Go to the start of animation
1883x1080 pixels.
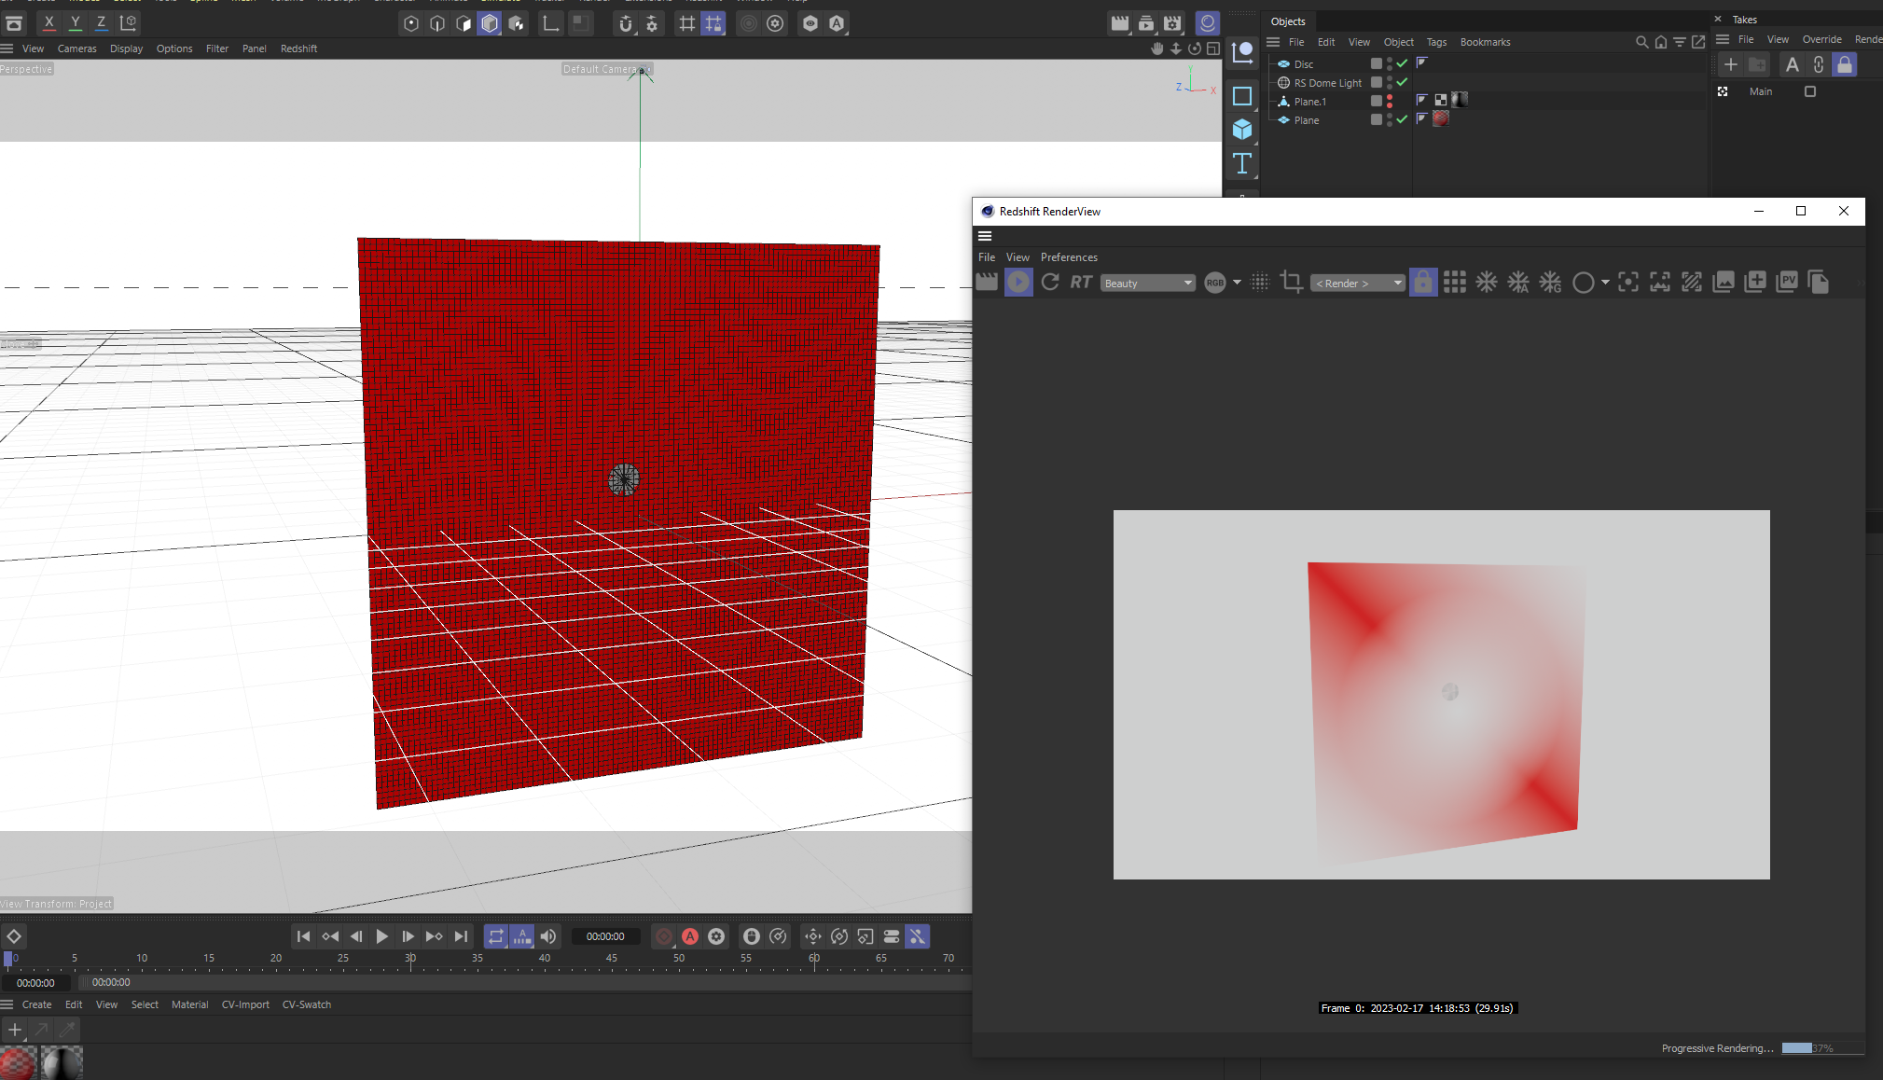pyautogui.click(x=303, y=936)
